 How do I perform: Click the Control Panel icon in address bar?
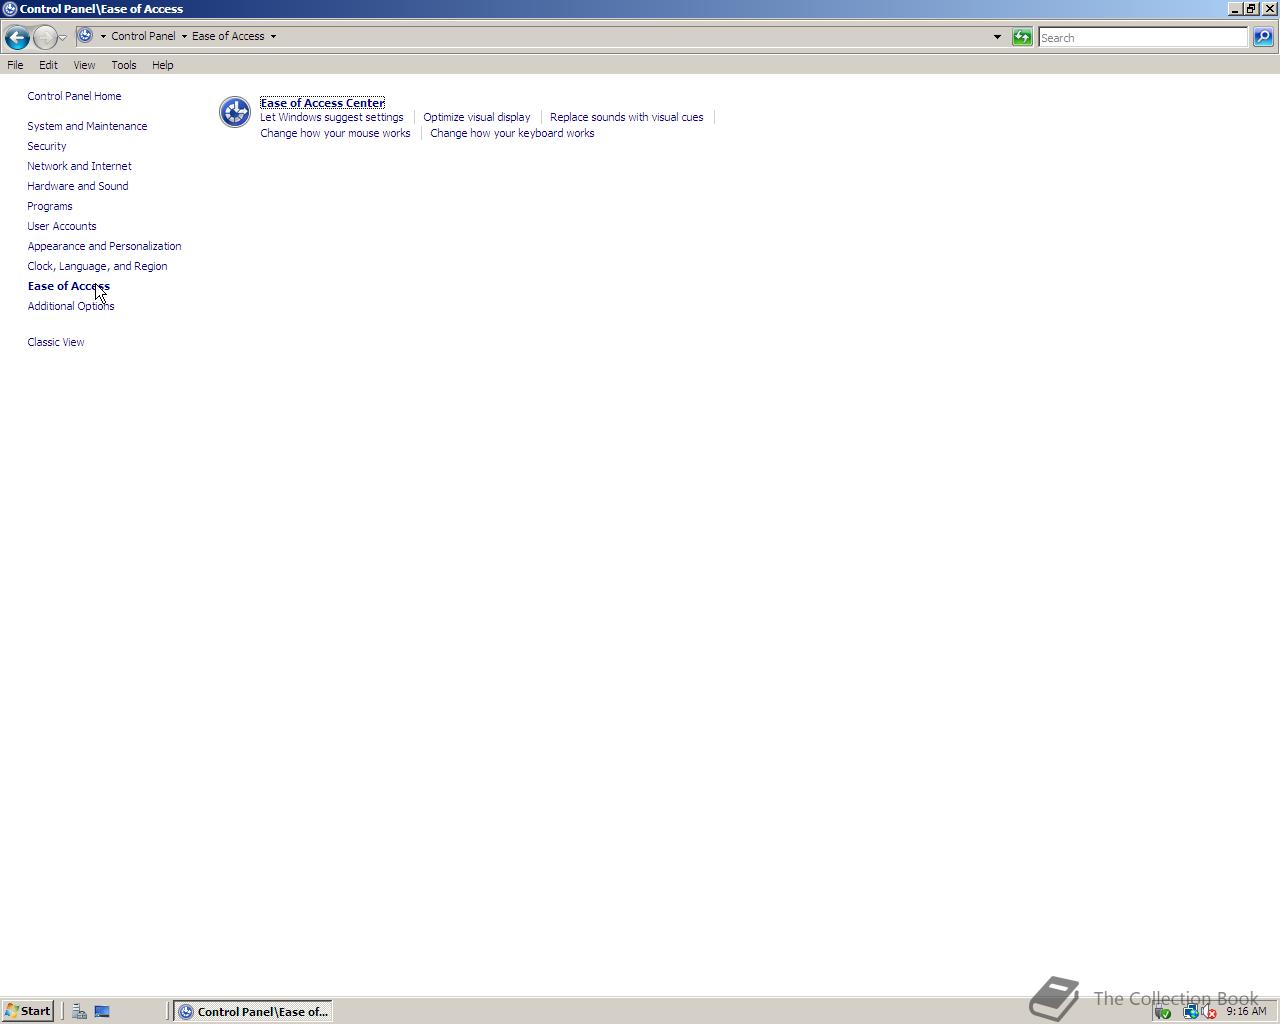pyautogui.click(x=86, y=36)
